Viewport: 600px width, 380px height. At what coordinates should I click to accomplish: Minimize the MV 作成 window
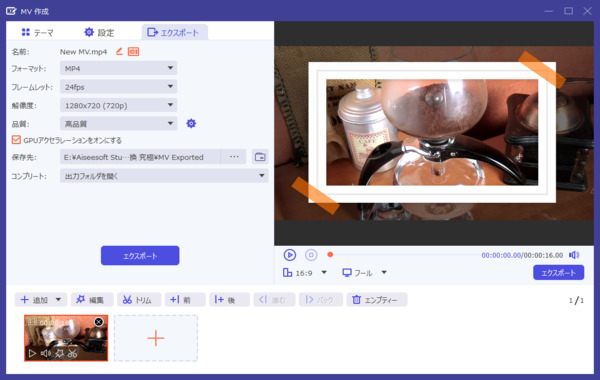point(549,11)
